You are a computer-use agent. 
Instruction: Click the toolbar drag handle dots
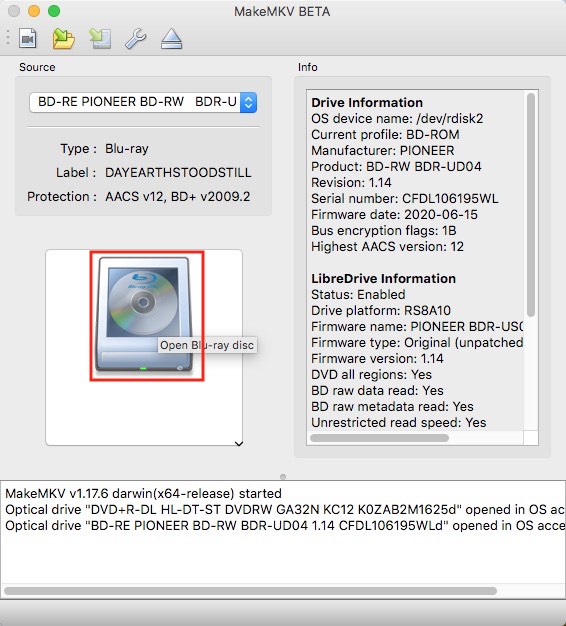click(x=8, y=39)
